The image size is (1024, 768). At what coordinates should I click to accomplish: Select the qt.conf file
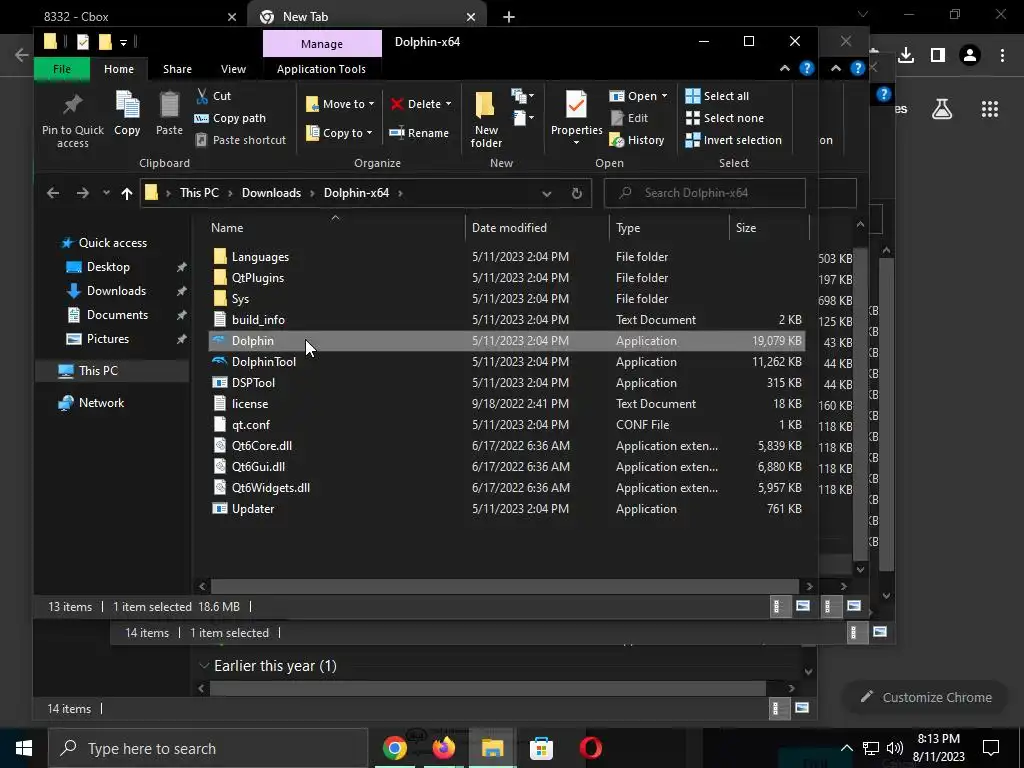pos(506,424)
